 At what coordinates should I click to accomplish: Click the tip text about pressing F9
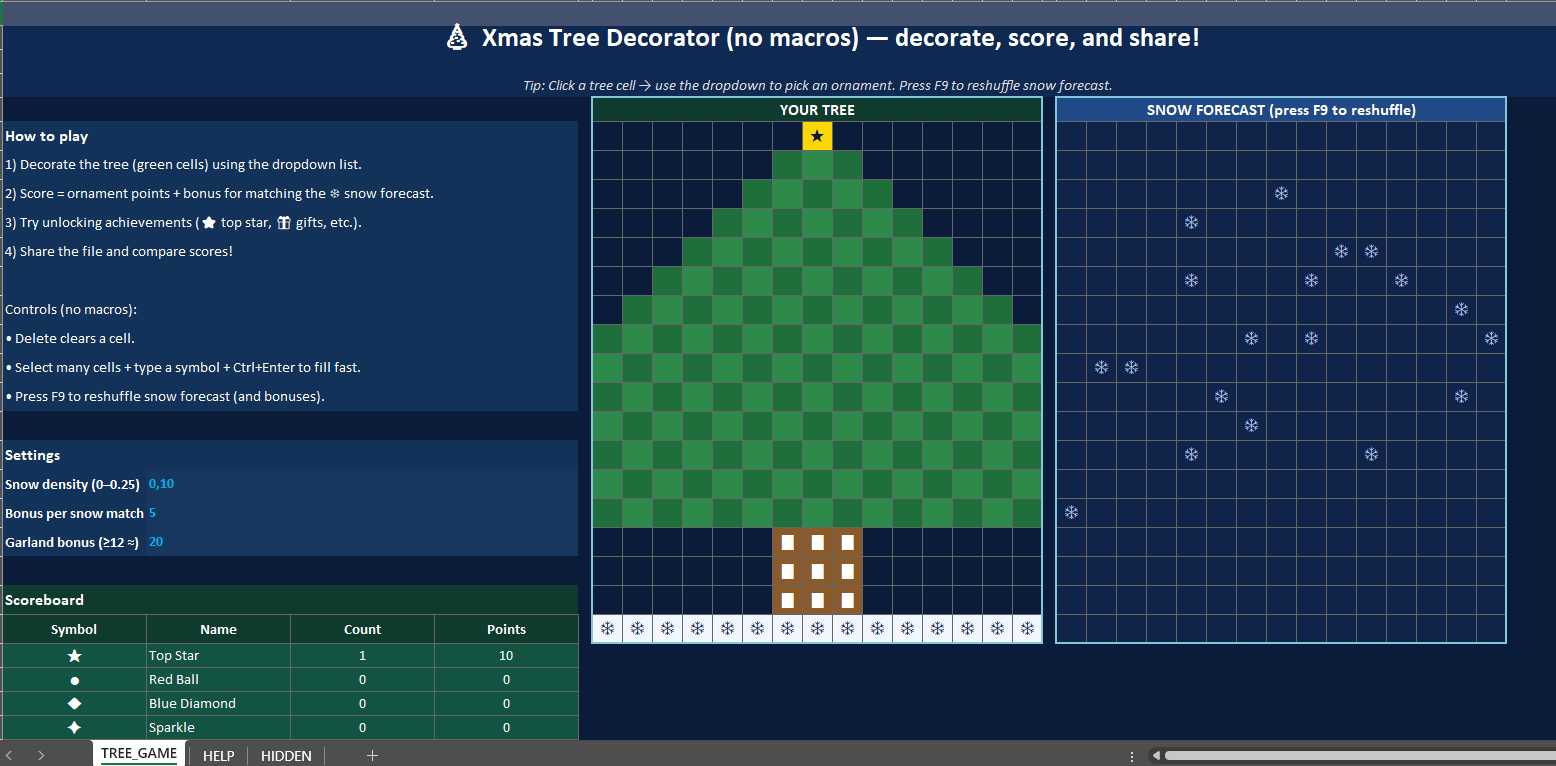pyautogui.click(x=817, y=86)
